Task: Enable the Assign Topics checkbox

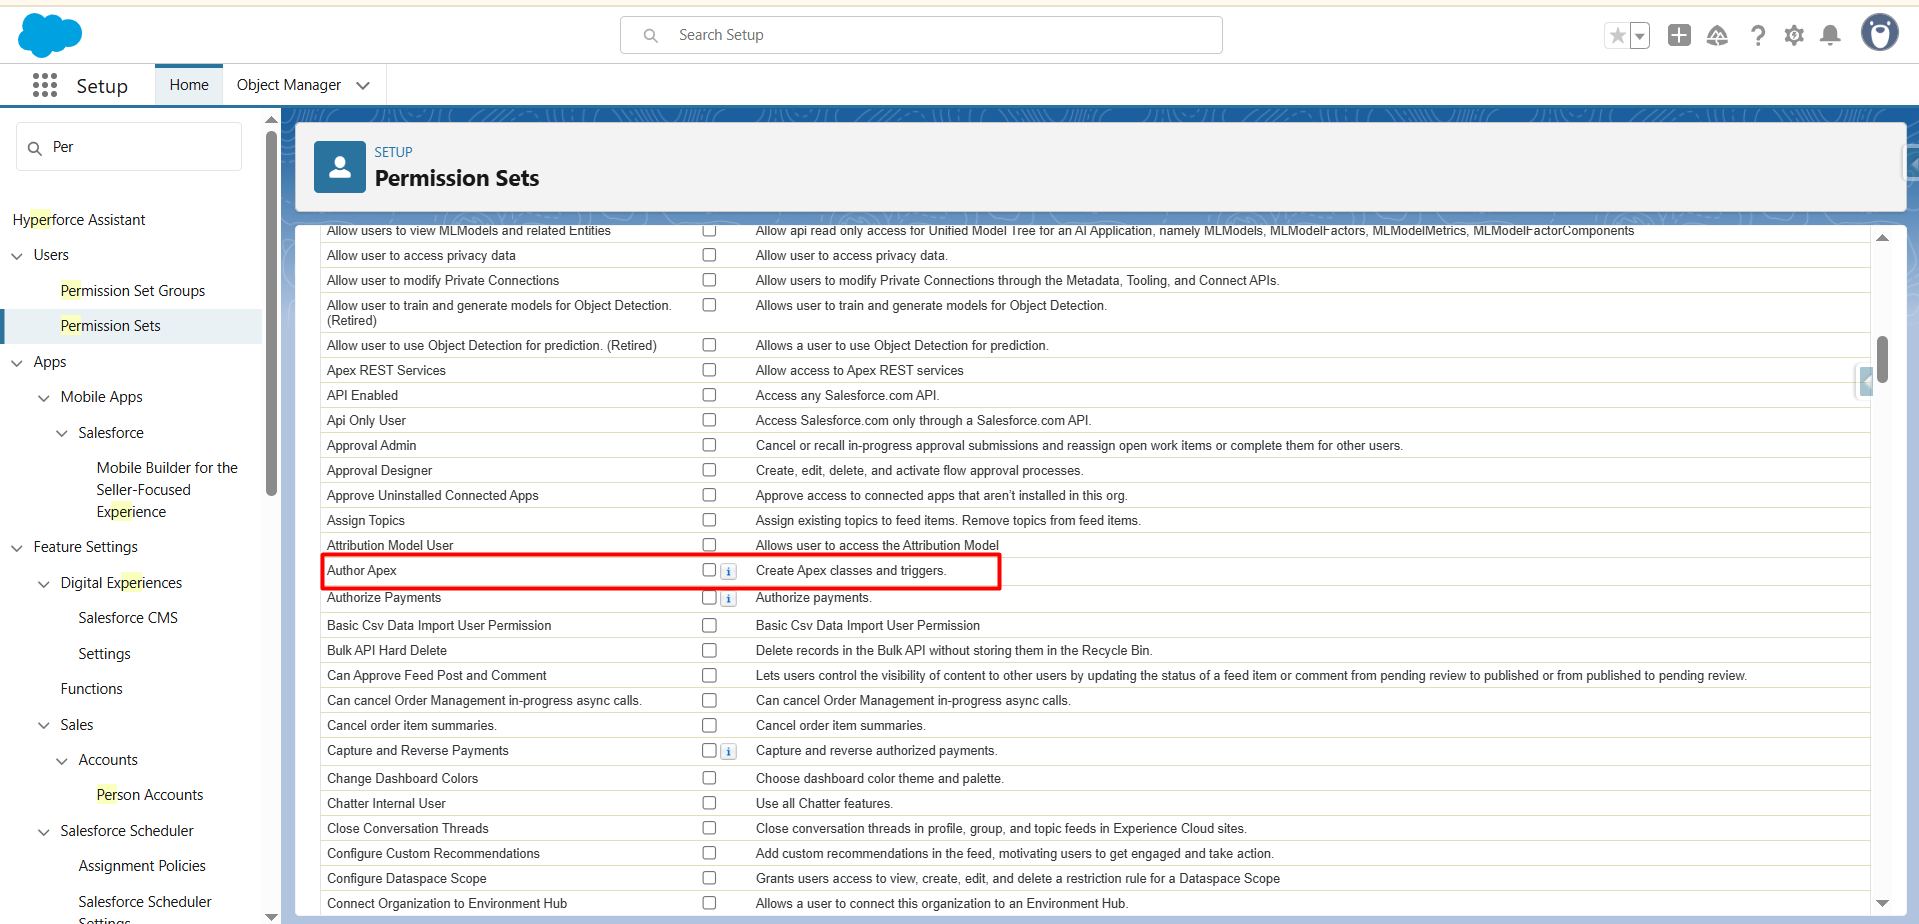Action: [709, 520]
